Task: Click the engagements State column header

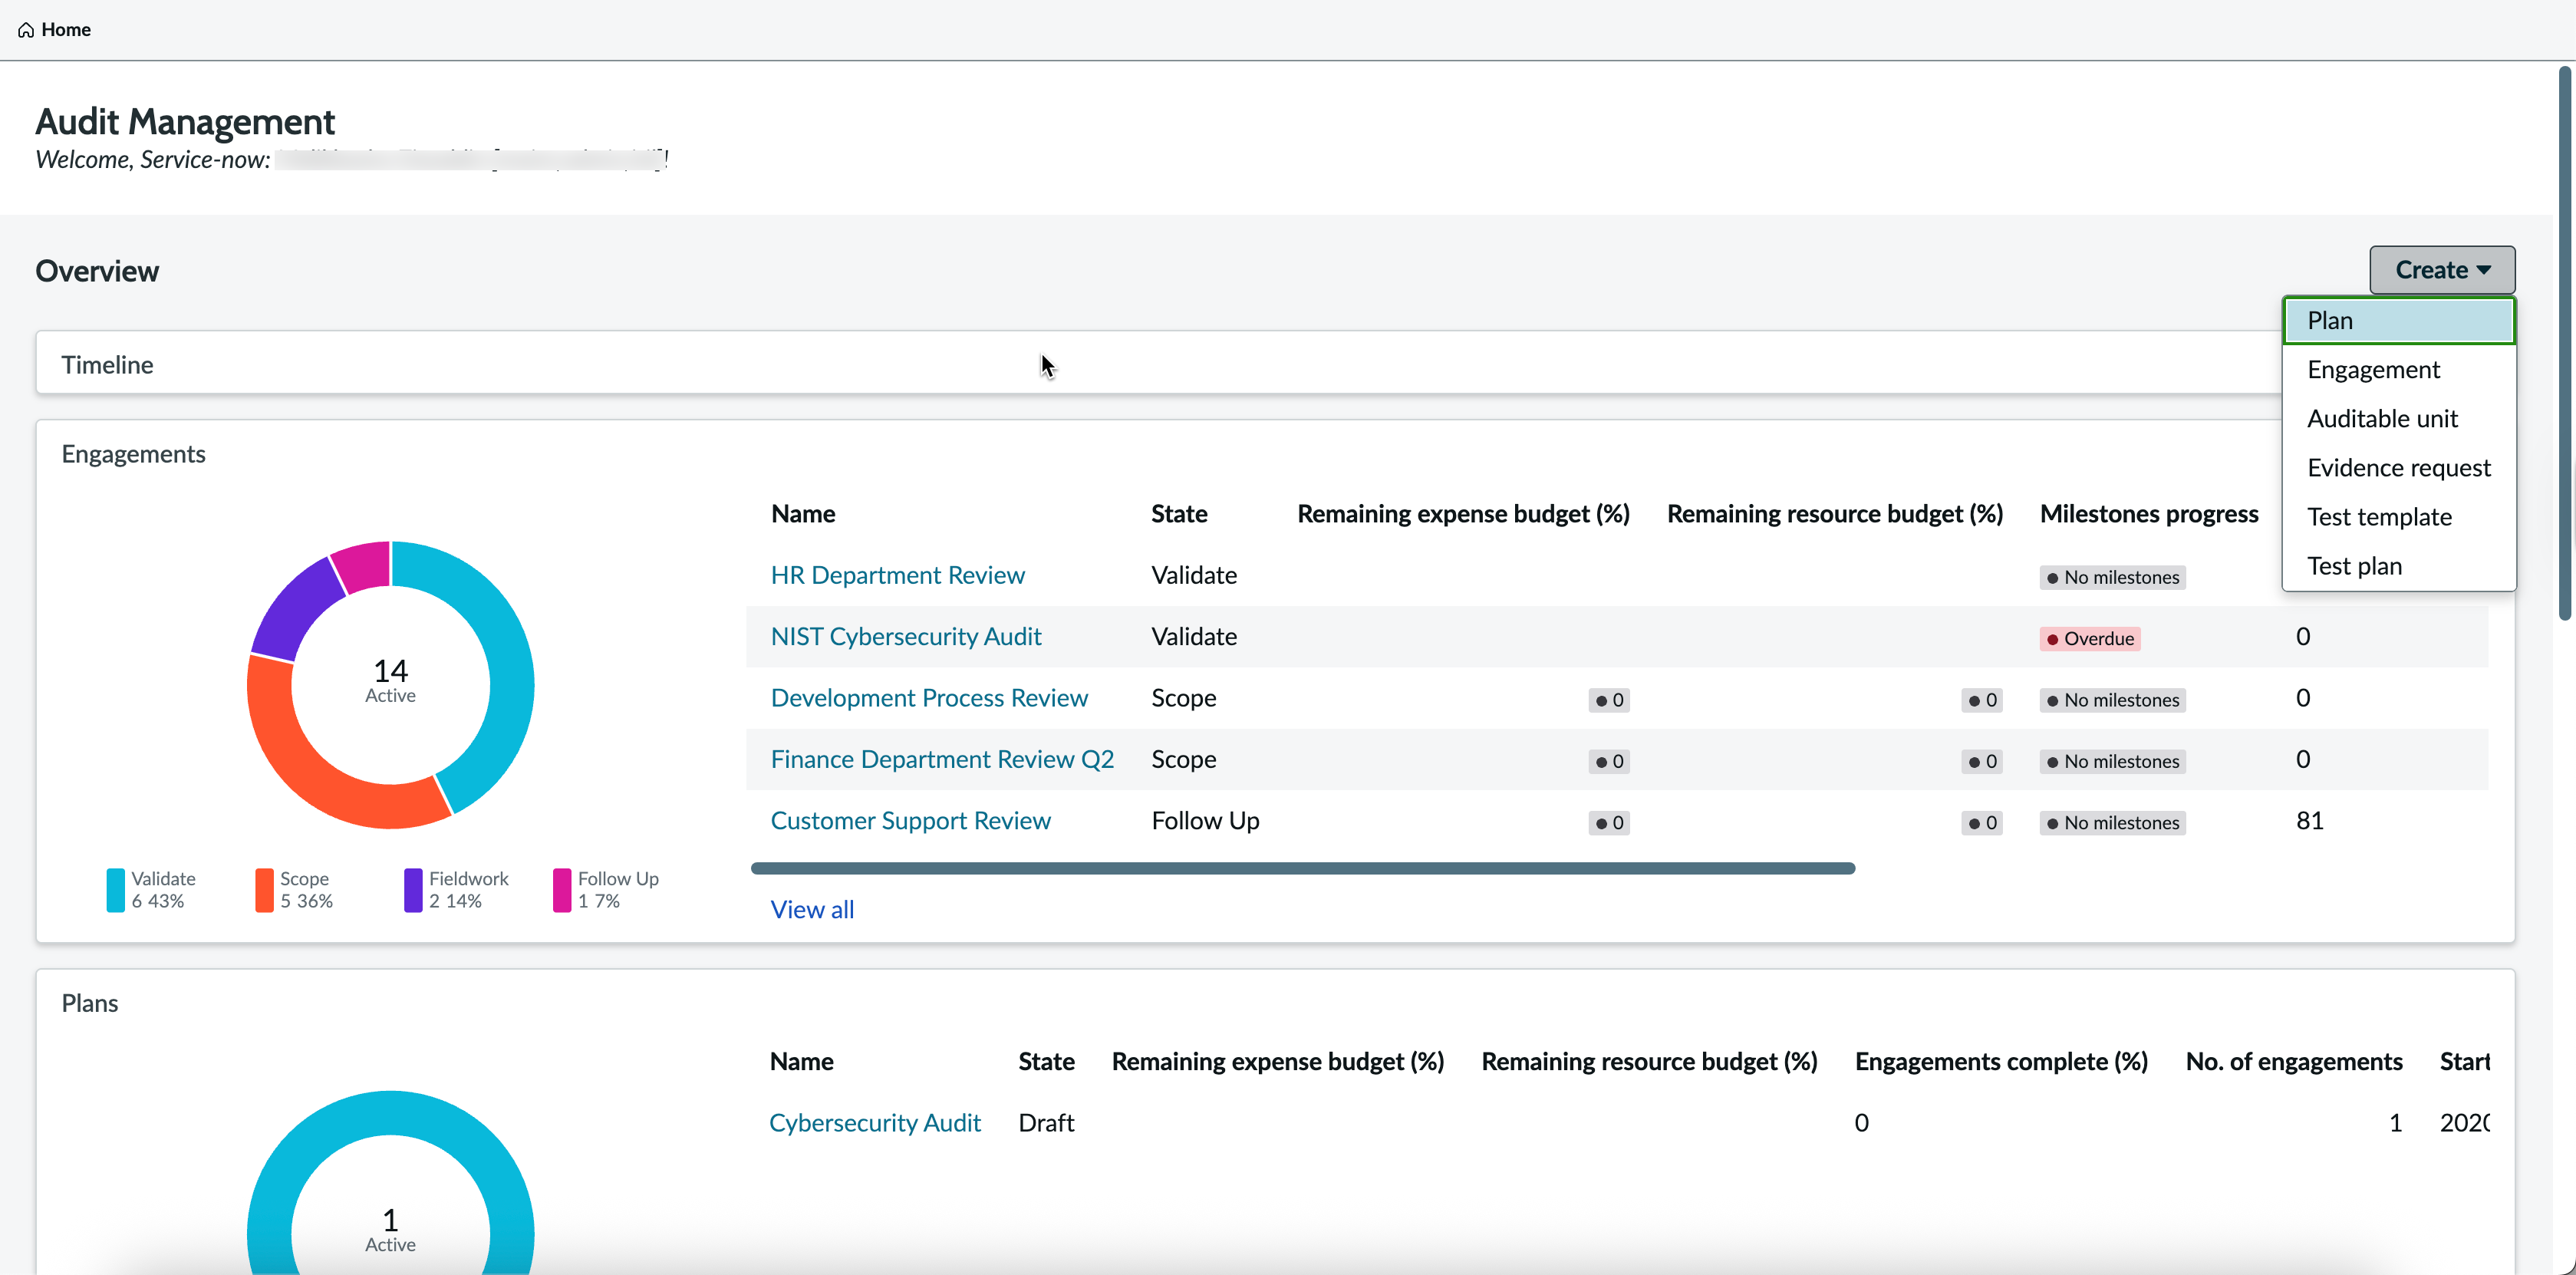Action: point(1179,514)
